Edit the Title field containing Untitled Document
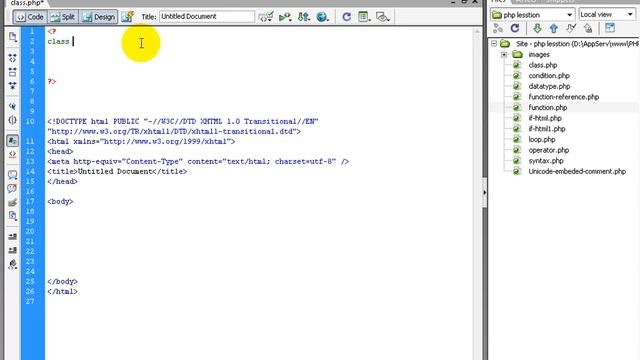Viewport: 640px width, 360px height. 207,17
